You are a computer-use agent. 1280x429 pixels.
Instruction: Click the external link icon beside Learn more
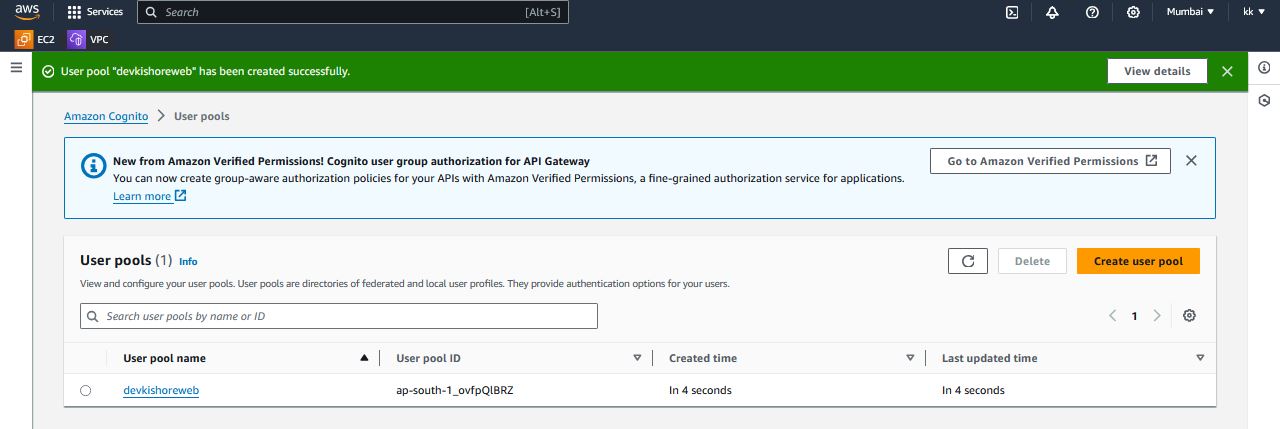[x=181, y=196]
